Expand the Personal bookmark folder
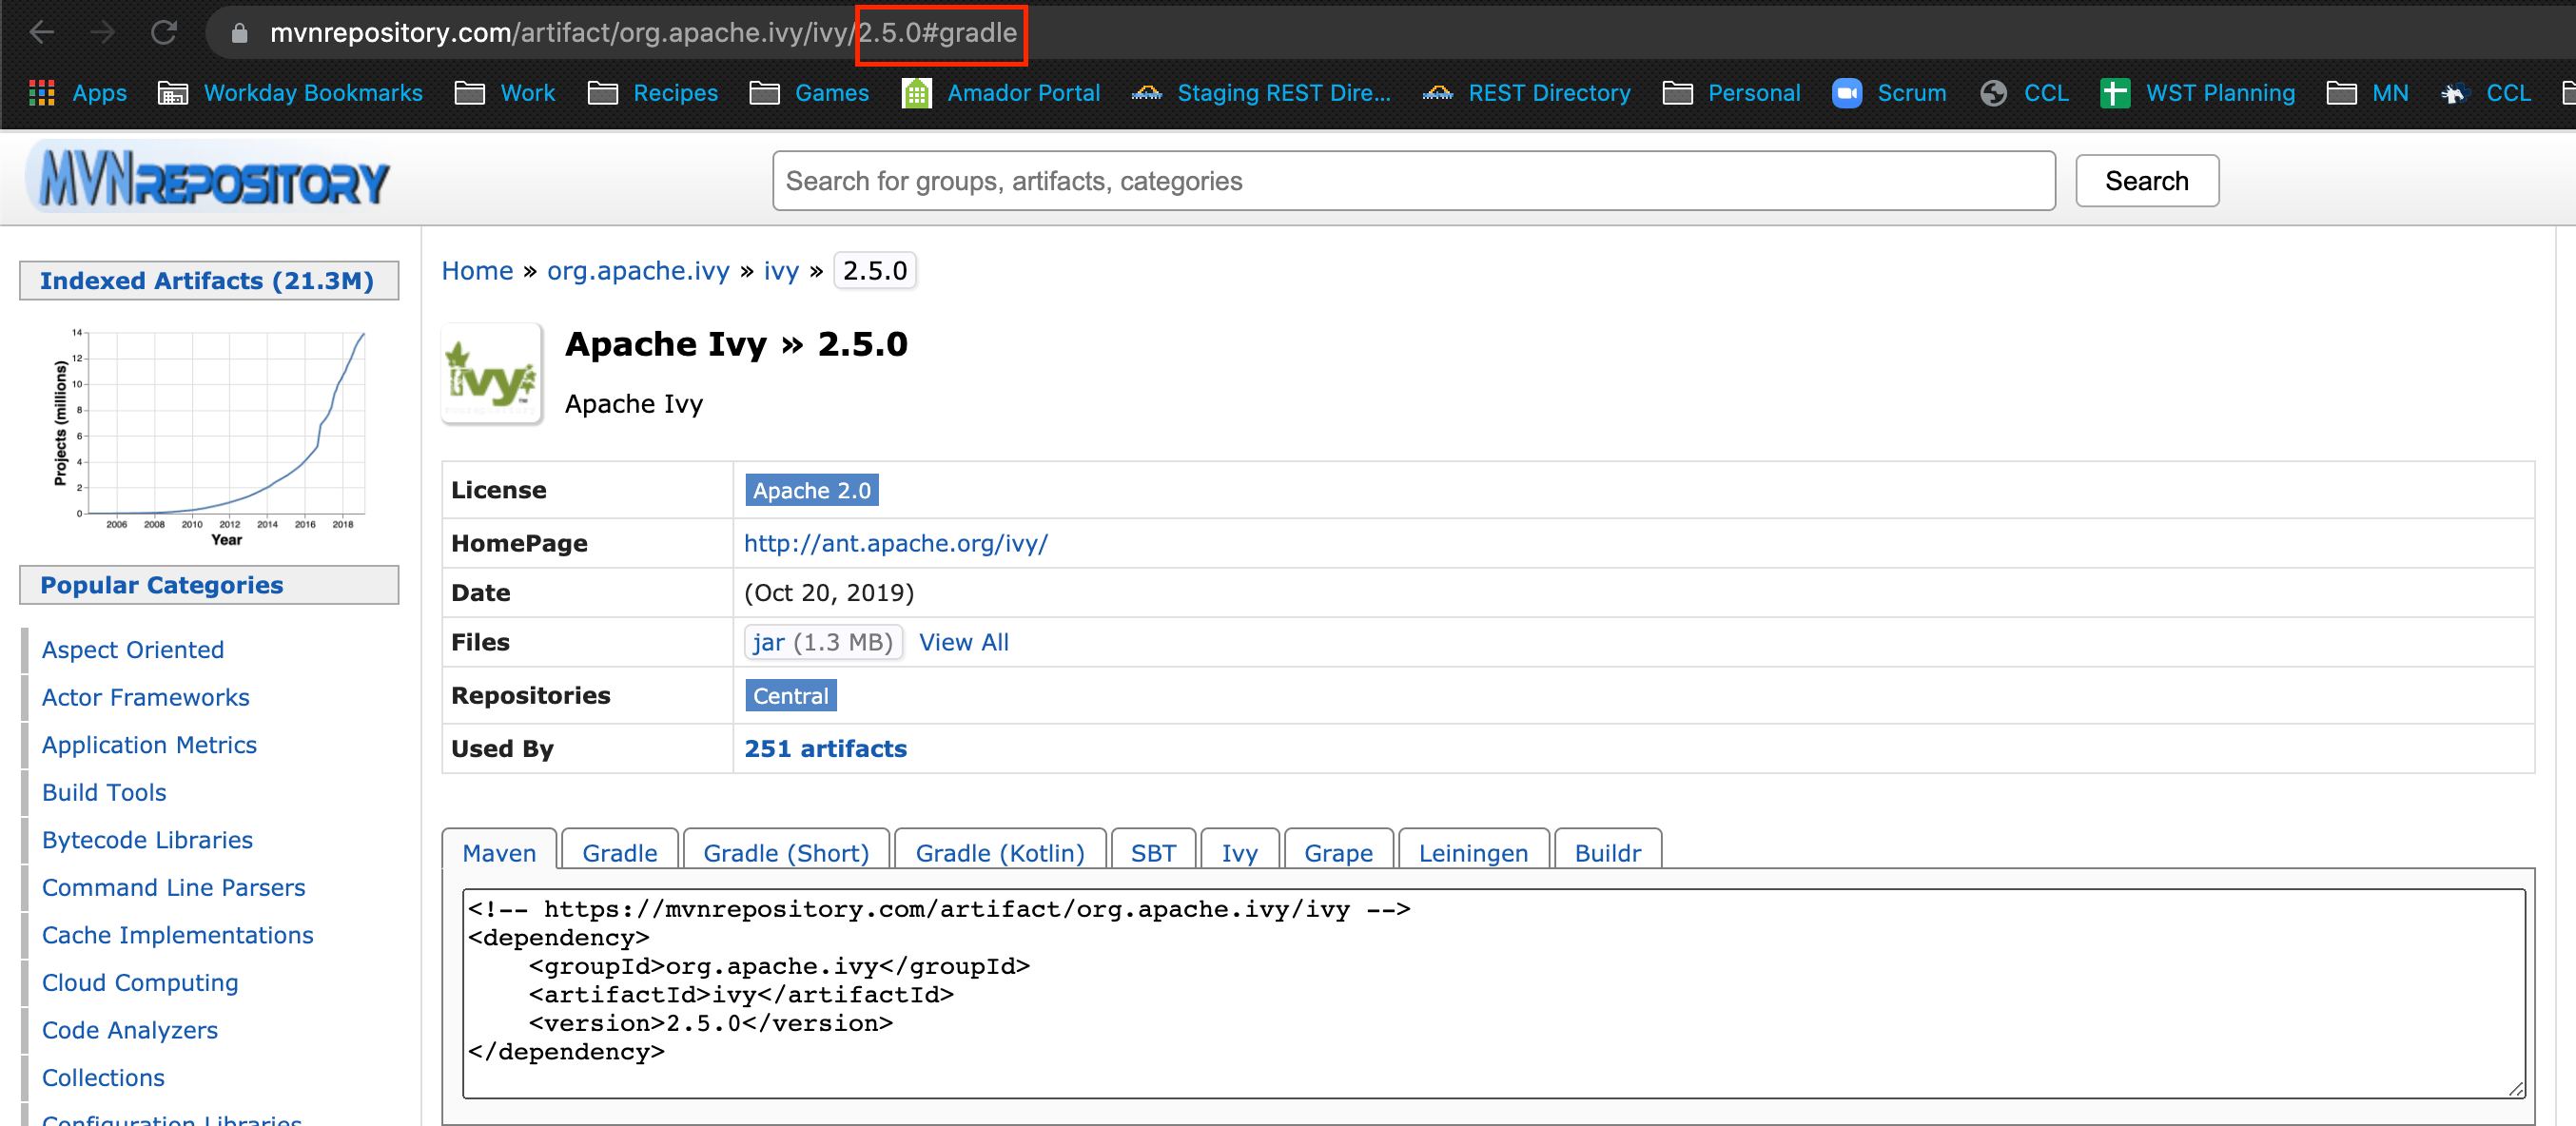2576x1126 pixels. (1731, 93)
